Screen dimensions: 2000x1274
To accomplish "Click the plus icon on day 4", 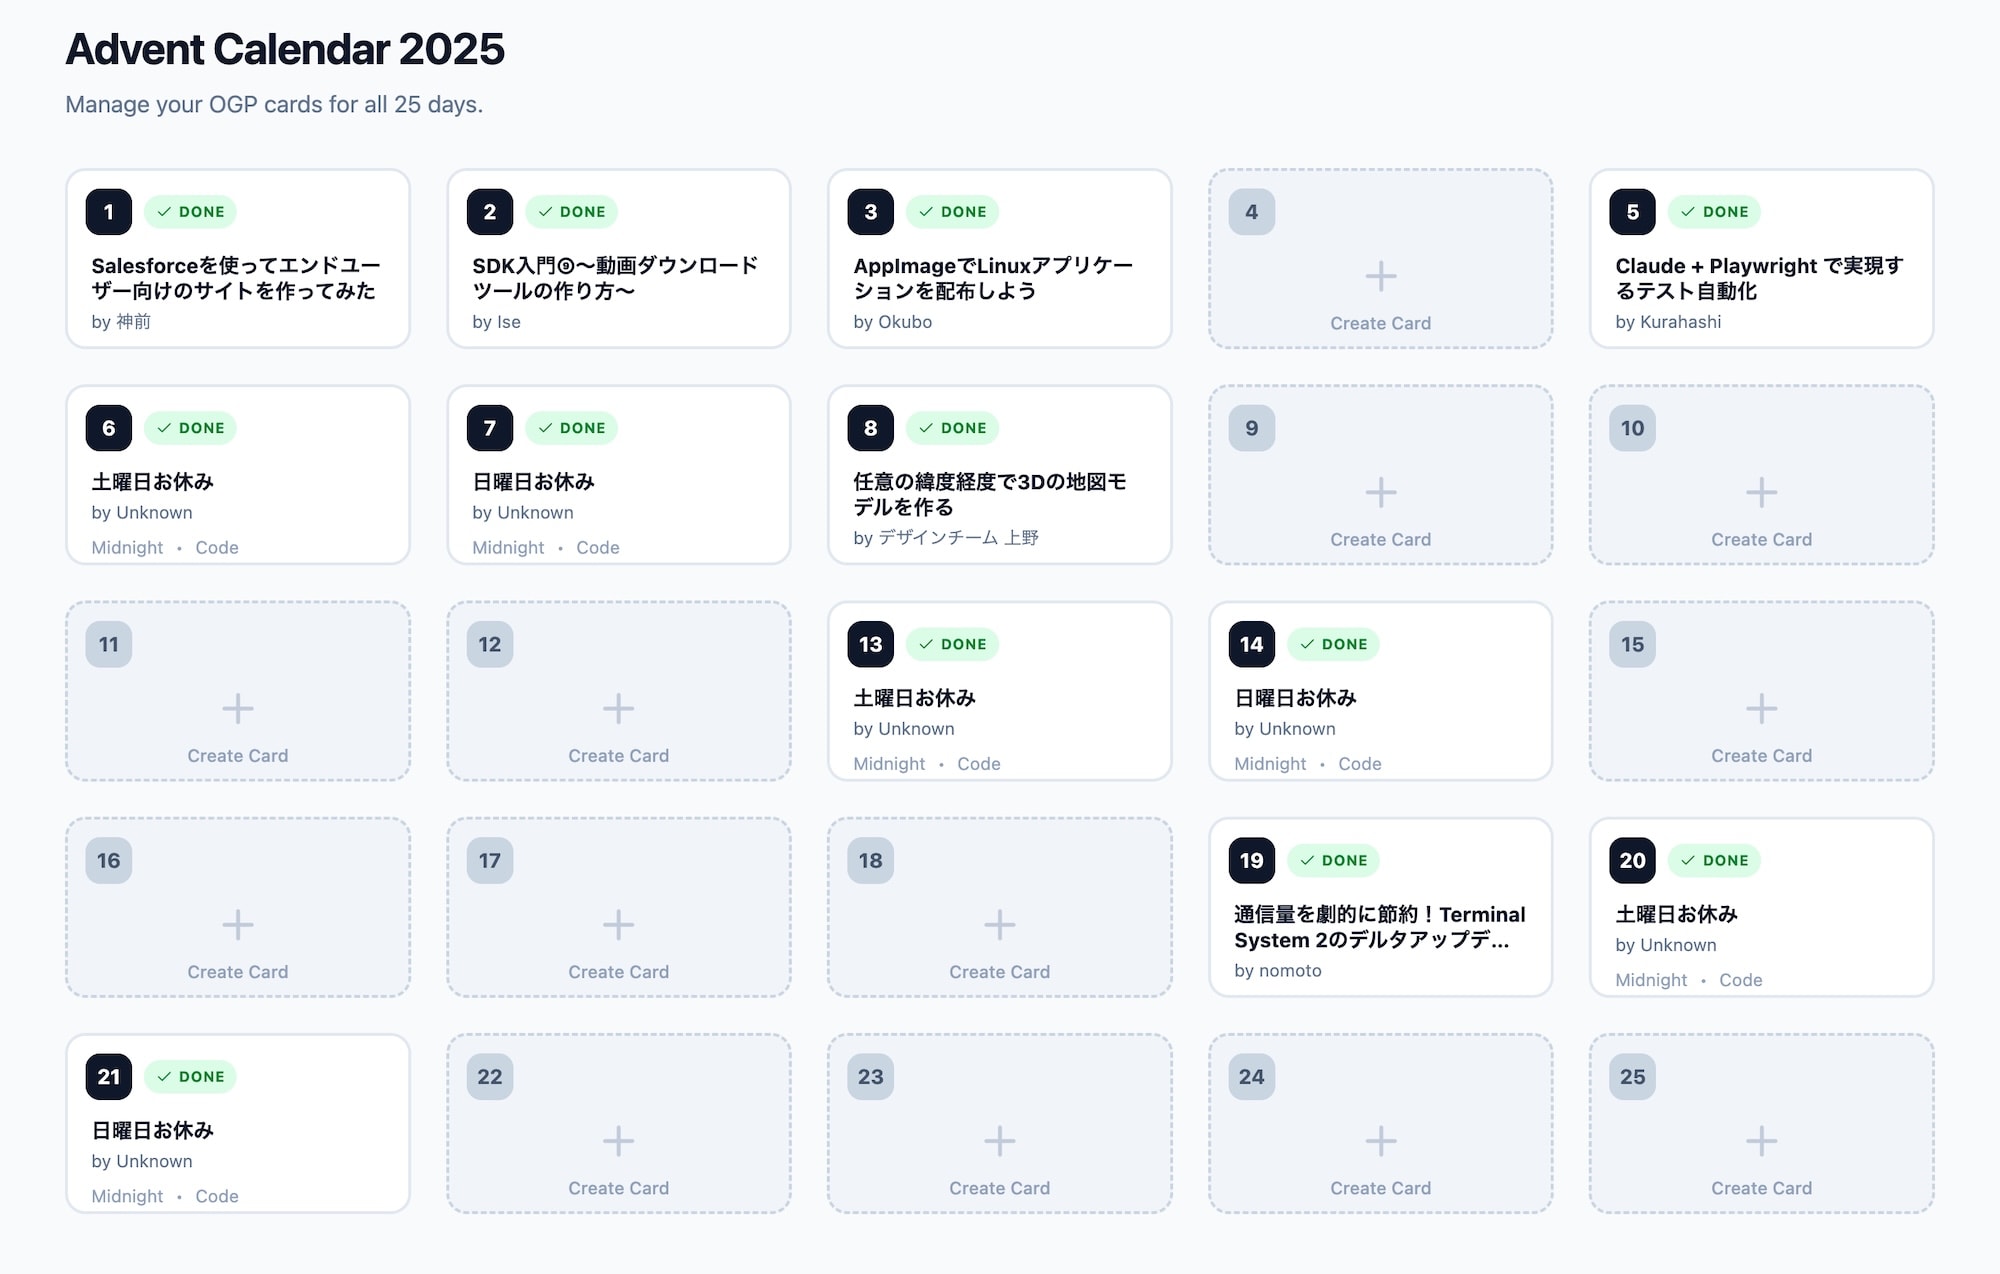I will [1380, 276].
